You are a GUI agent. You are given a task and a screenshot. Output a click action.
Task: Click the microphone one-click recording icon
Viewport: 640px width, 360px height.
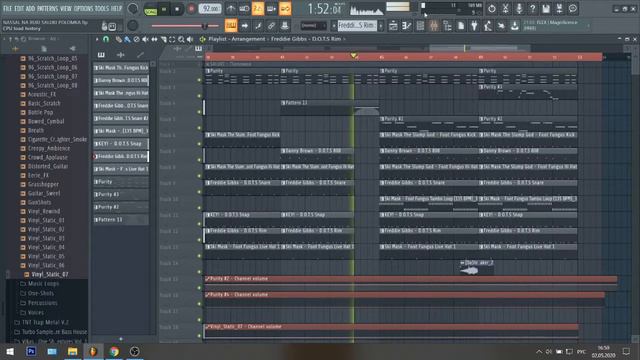pyautogui.click(x=519, y=9)
